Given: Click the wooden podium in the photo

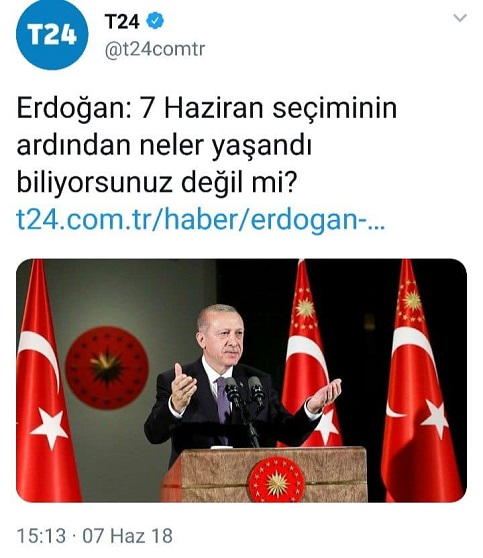Looking at the screenshot, I should (x=264, y=474).
